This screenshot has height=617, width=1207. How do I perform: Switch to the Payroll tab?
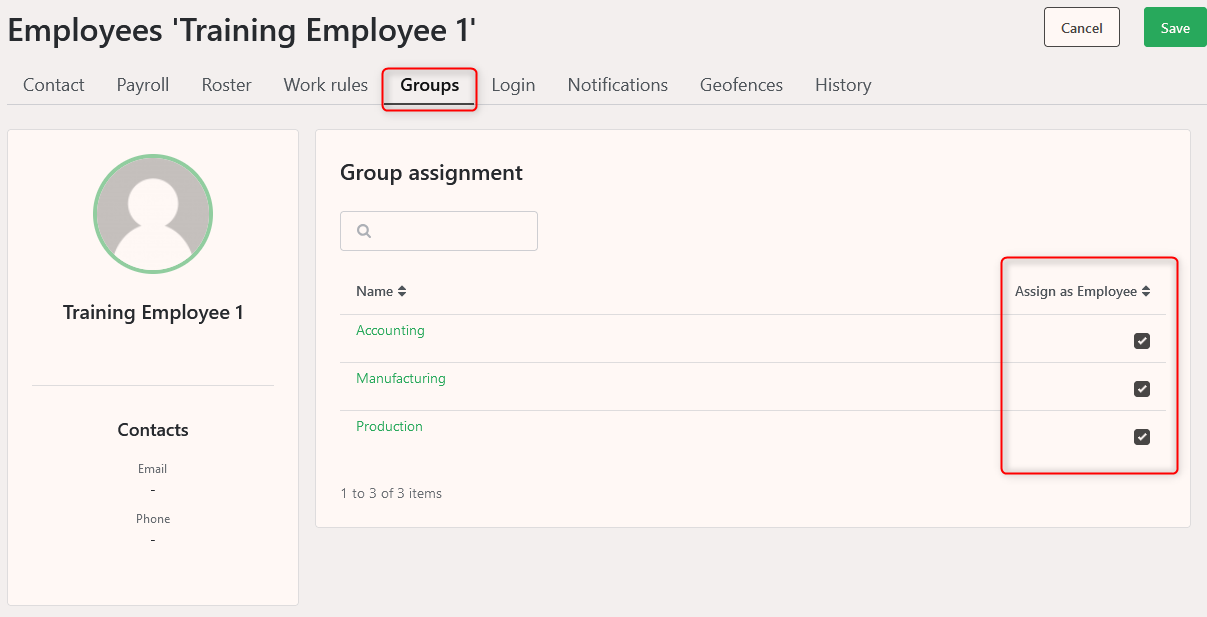143,85
